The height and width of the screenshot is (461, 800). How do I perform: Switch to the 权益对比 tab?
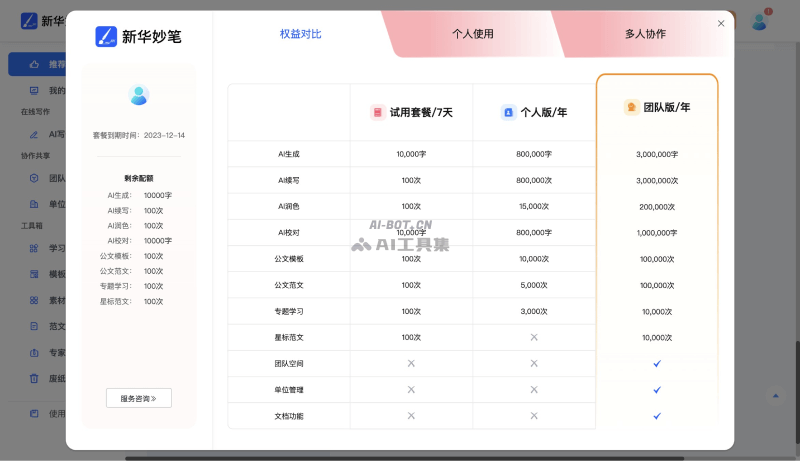pos(301,34)
